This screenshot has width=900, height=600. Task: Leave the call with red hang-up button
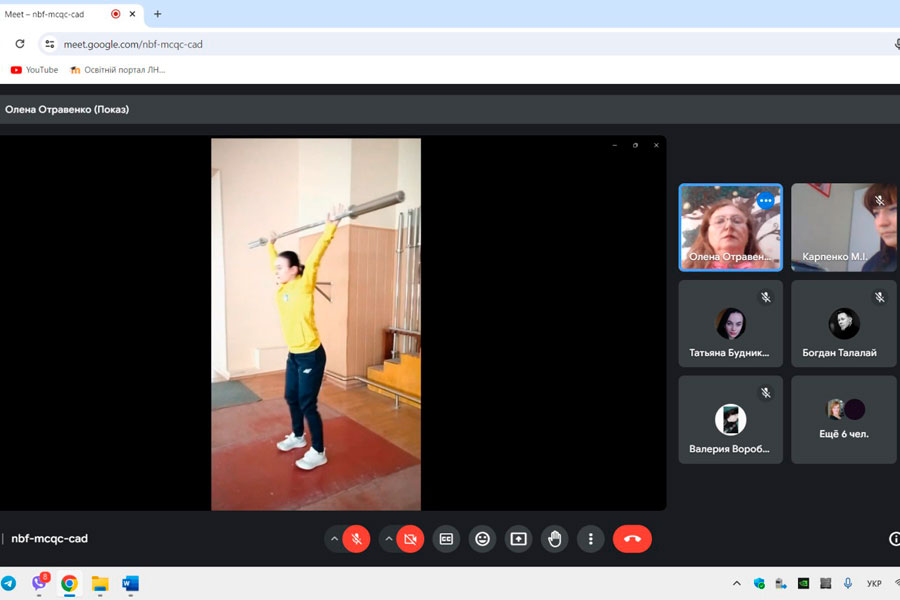(632, 539)
